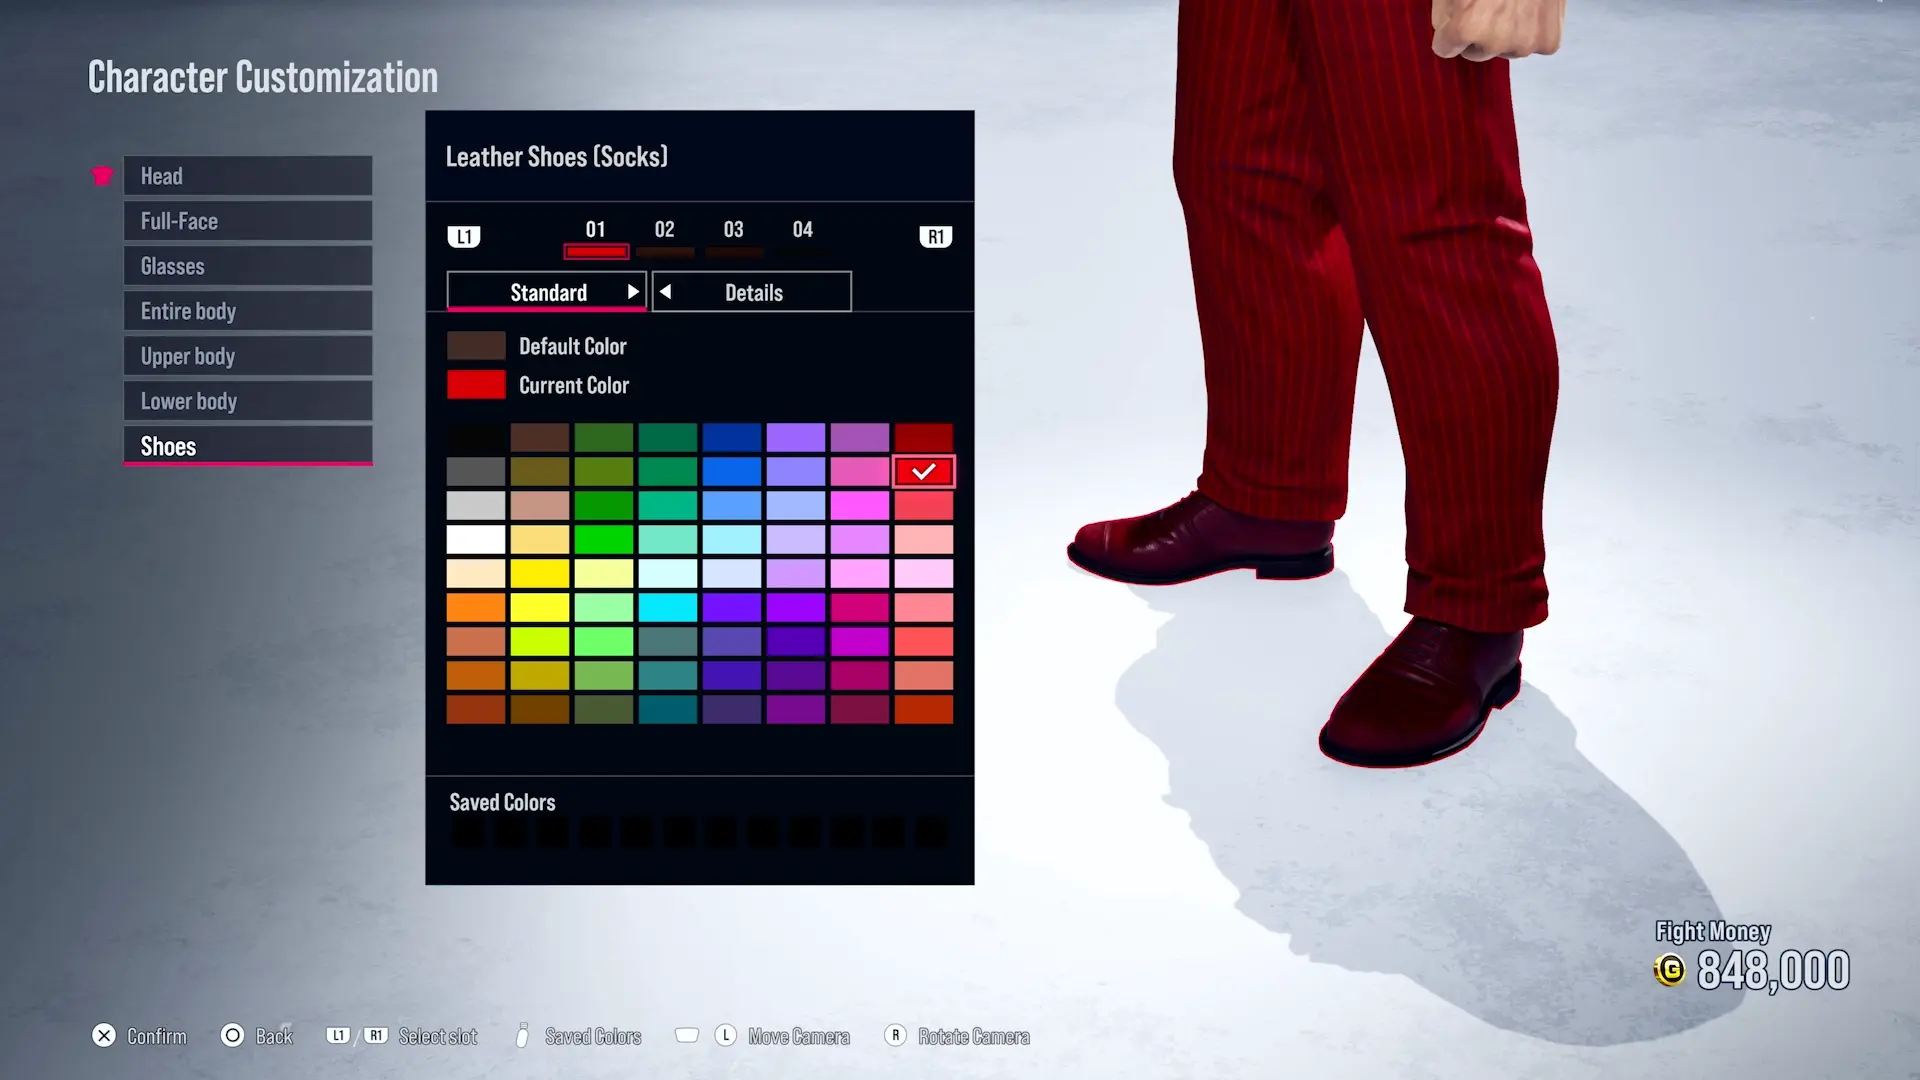Click the left arrow on Details
This screenshot has height=1080, width=1920.
666,292
